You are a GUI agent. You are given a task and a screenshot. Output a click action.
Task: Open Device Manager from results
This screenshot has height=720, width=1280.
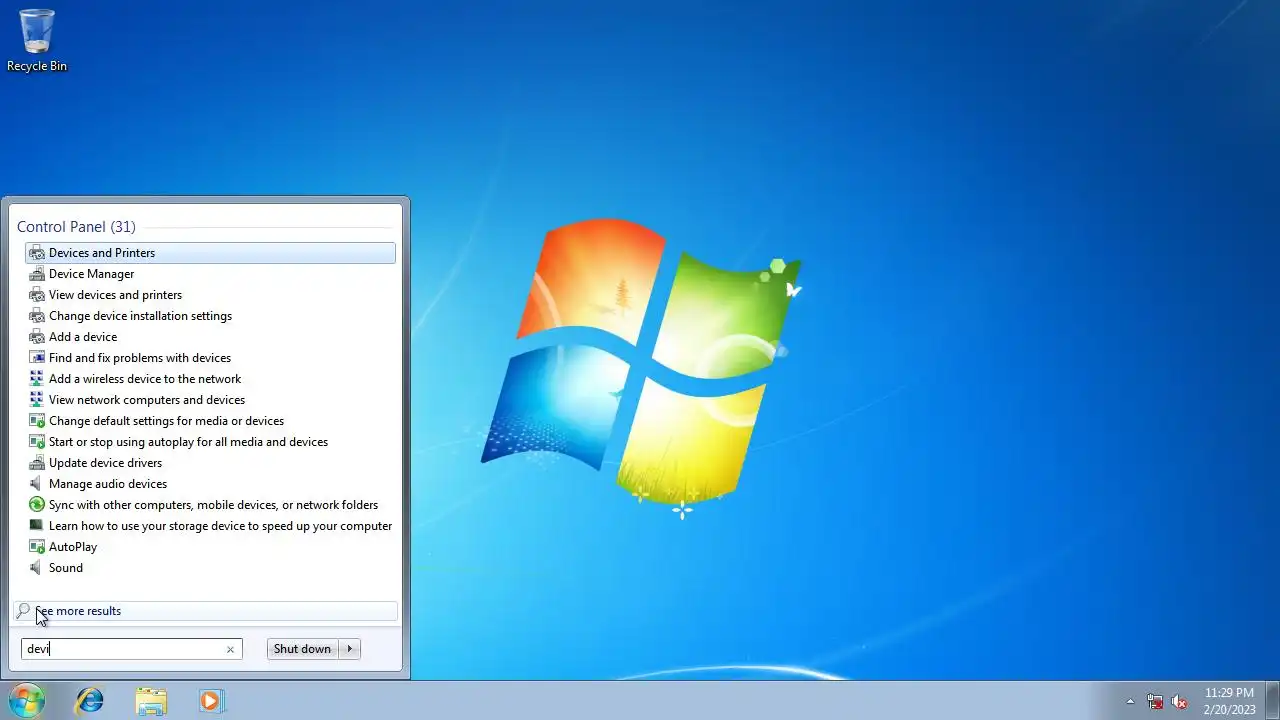(210, 274)
